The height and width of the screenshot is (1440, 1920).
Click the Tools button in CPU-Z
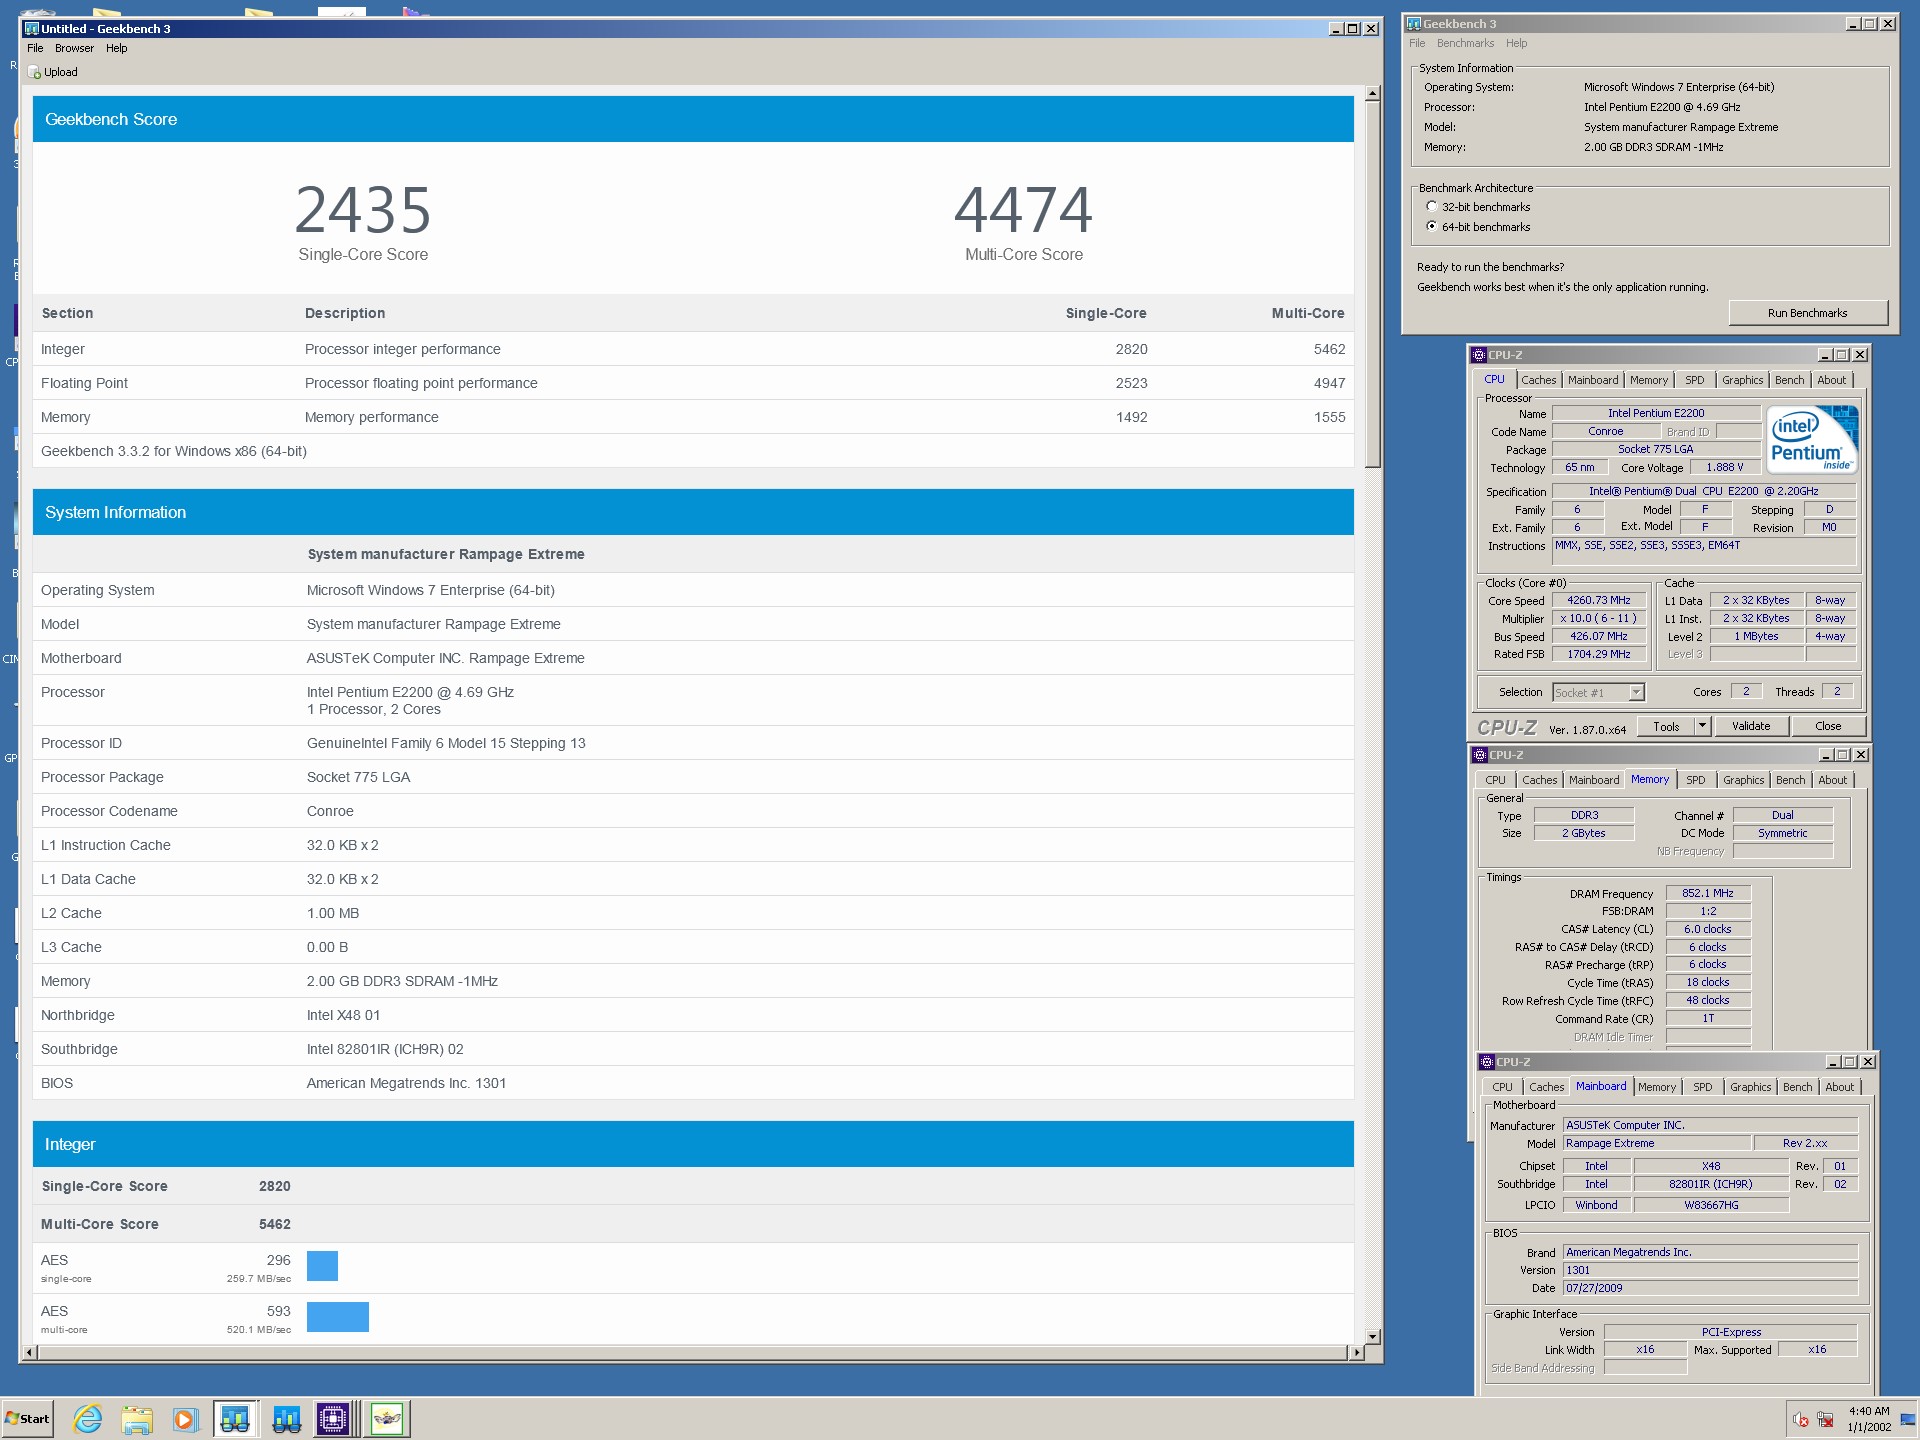click(1666, 726)
